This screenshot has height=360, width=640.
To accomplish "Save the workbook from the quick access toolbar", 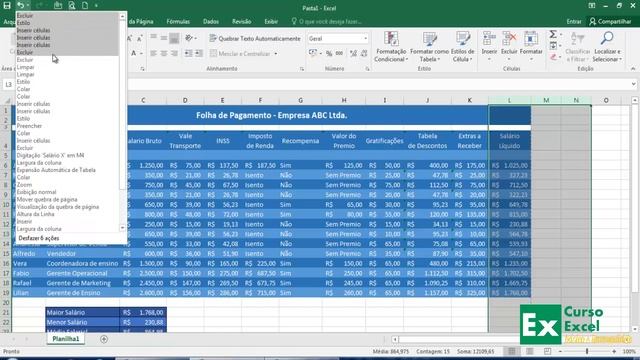I will pyautogui.click(x=7, y=5).
